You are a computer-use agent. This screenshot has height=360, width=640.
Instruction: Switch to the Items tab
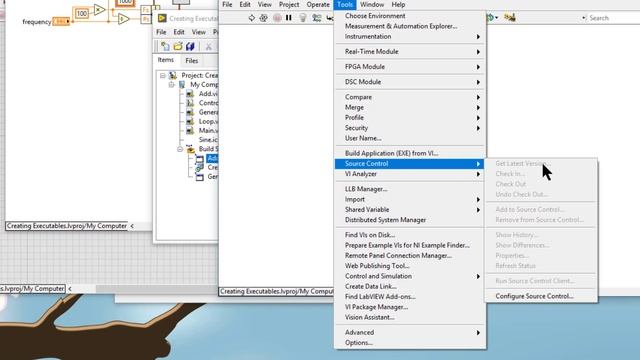pyautogui.click(x=165, y=60)
